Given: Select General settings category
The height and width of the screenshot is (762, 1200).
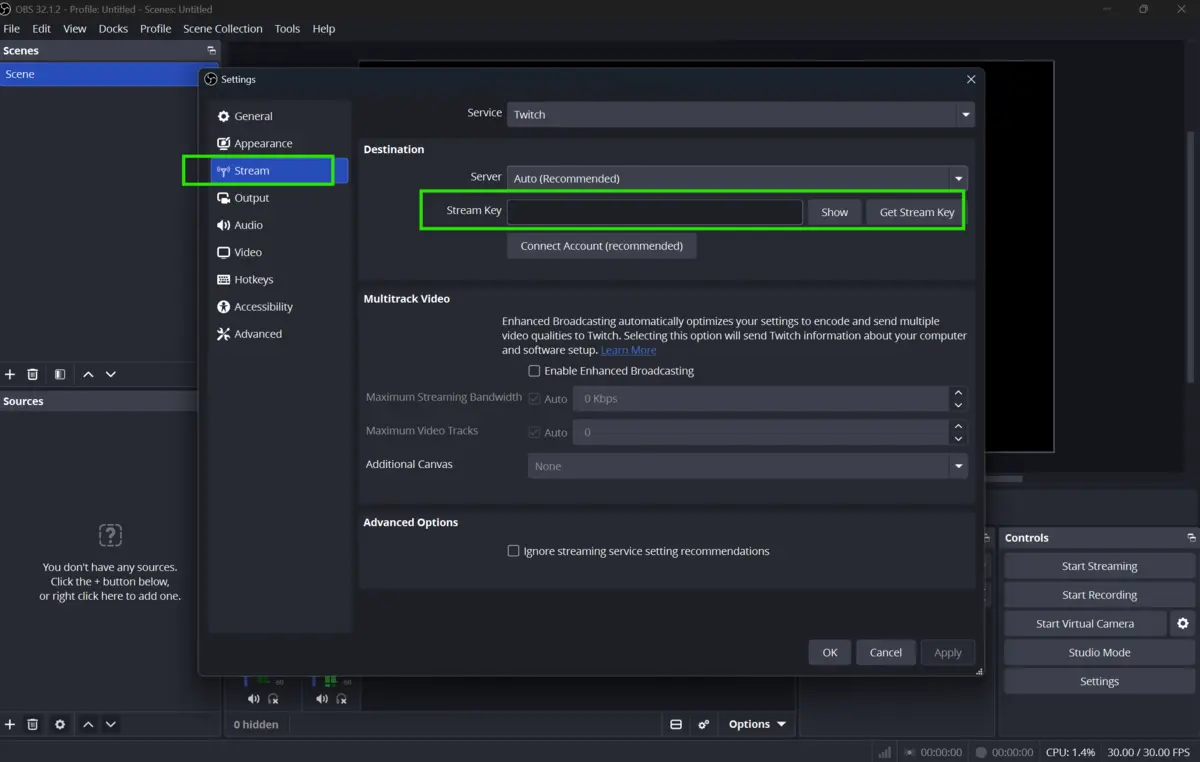Looking at the screenshot, I should tap(280, 116).
